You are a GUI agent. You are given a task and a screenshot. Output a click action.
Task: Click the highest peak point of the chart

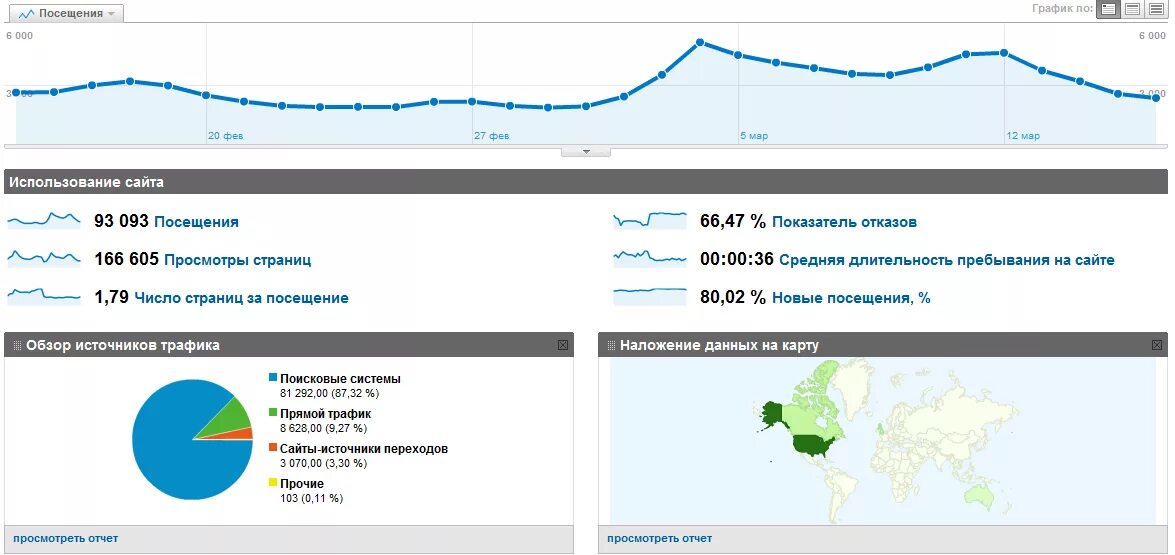(700, 43)
